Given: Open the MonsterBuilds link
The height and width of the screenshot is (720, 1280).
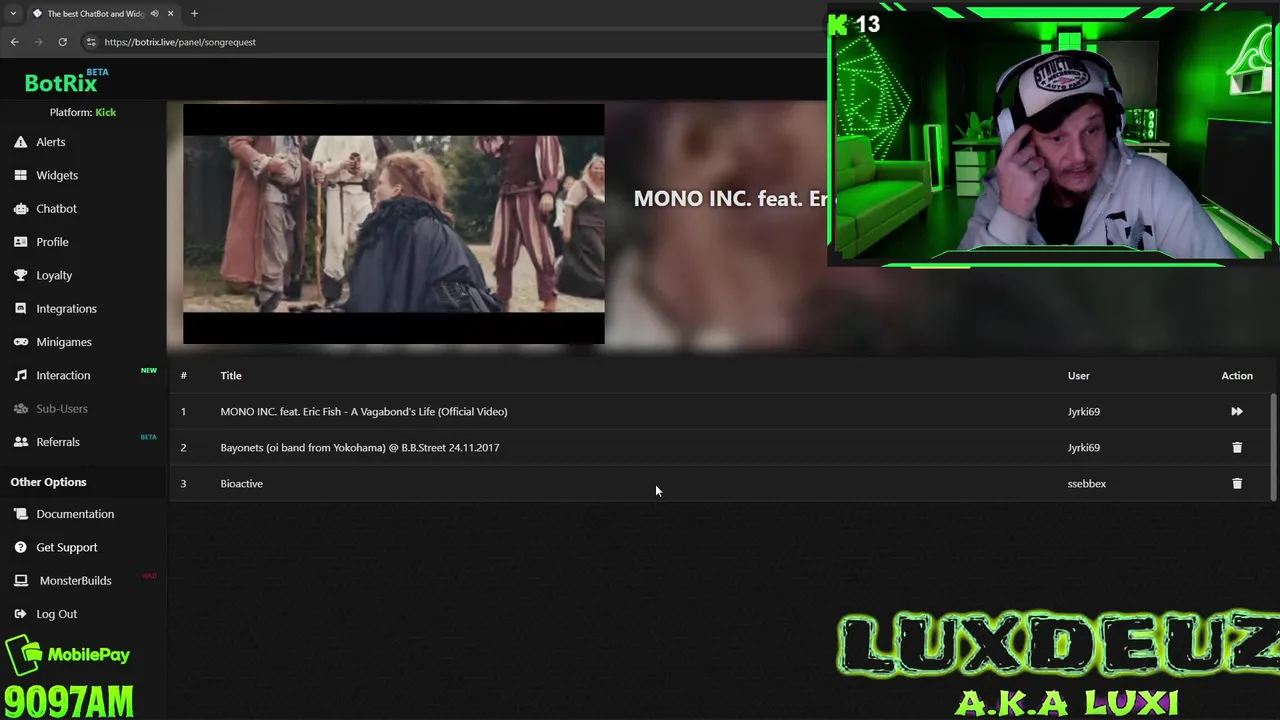Looking at the screenshot, I should [x=75, y=581].
